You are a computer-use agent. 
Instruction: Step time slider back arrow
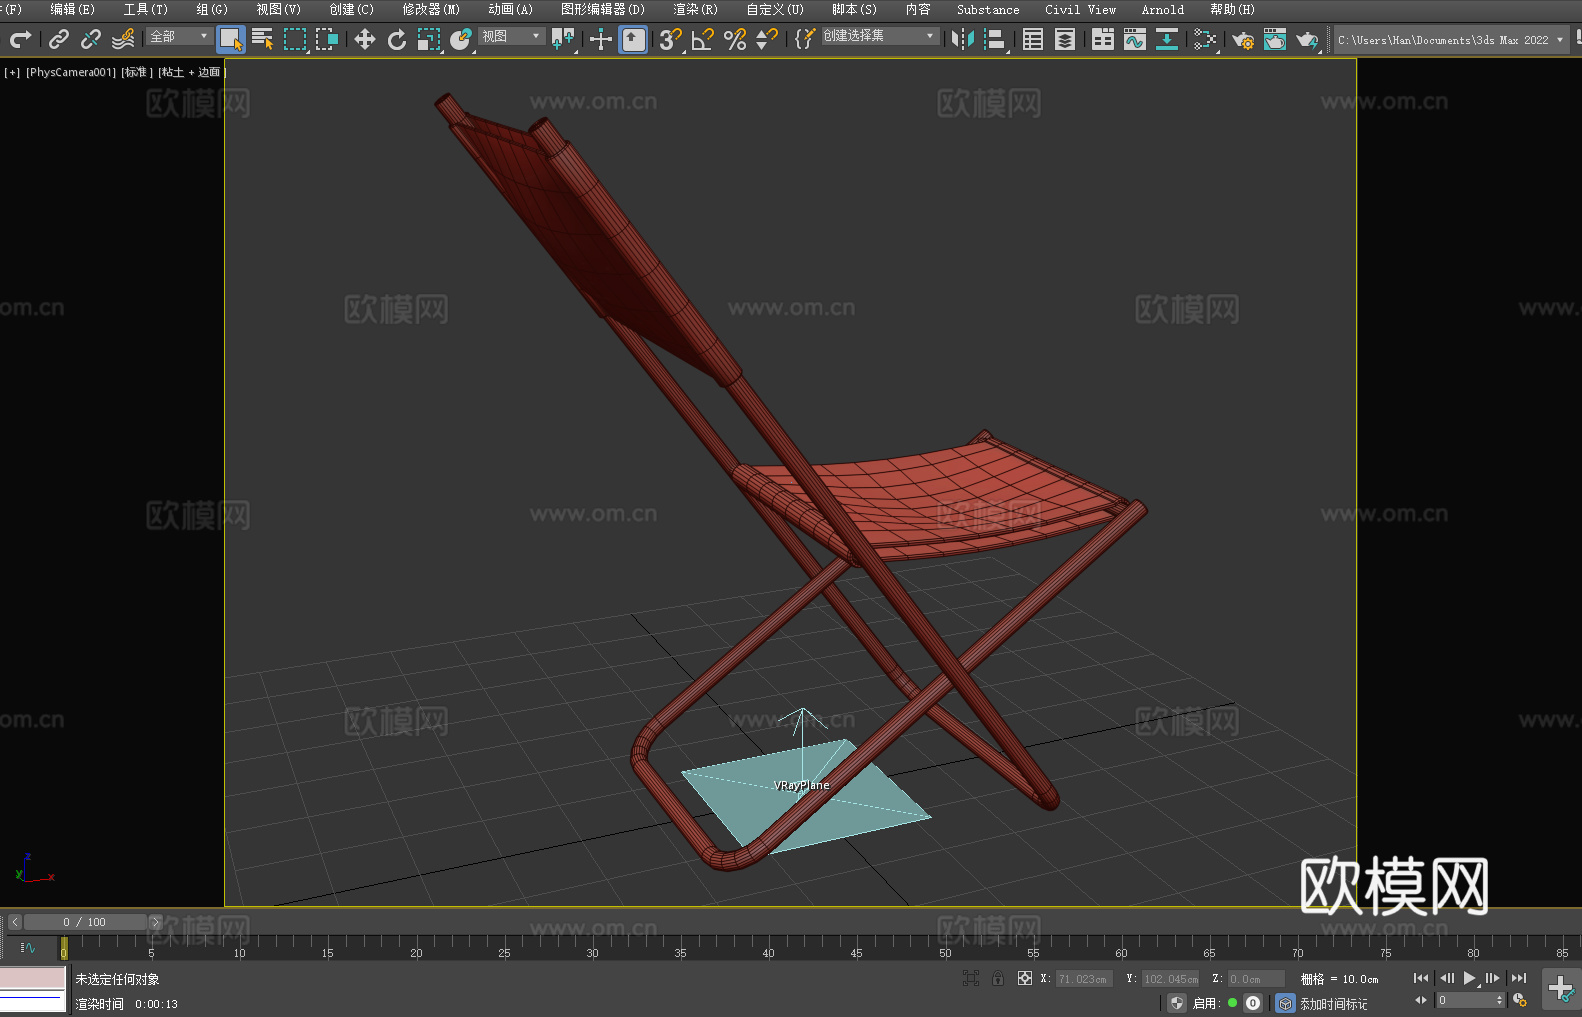[x=15, y=922]
